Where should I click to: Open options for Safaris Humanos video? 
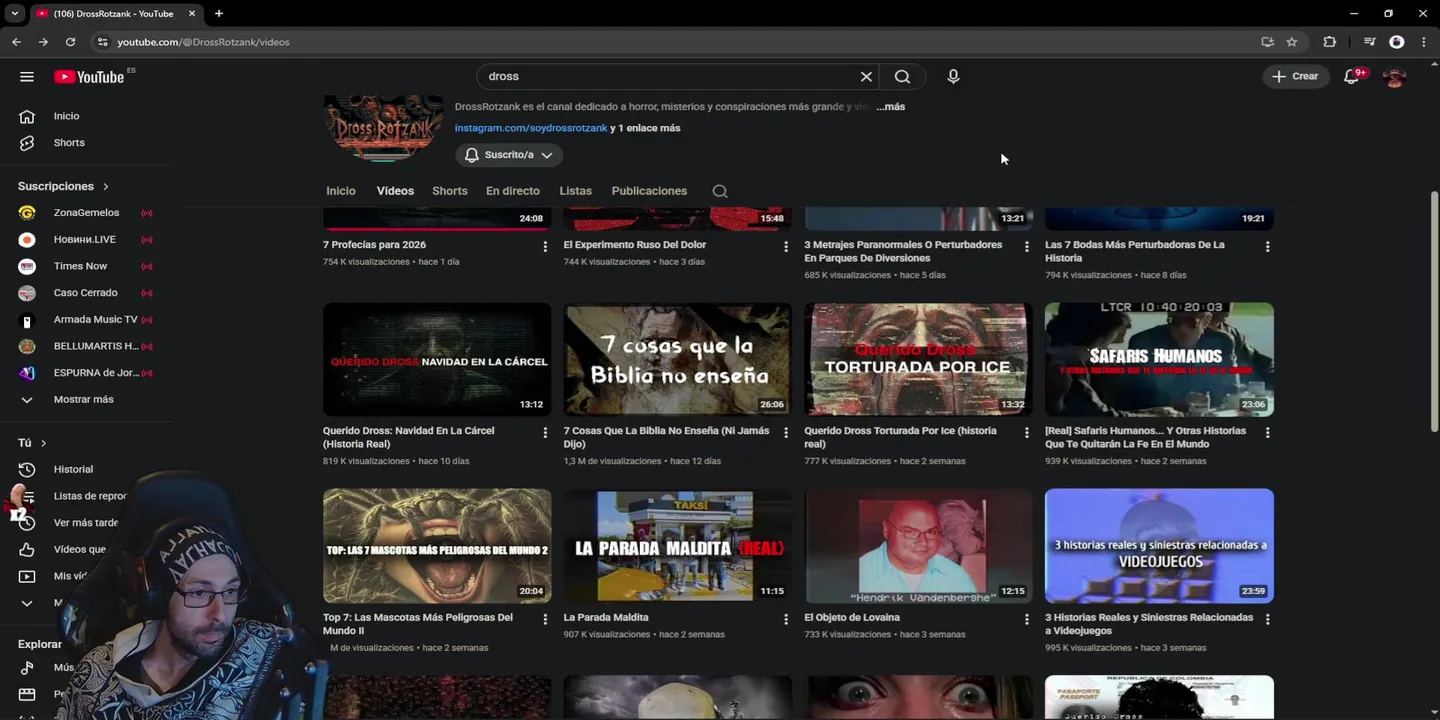coord(1267,432)
